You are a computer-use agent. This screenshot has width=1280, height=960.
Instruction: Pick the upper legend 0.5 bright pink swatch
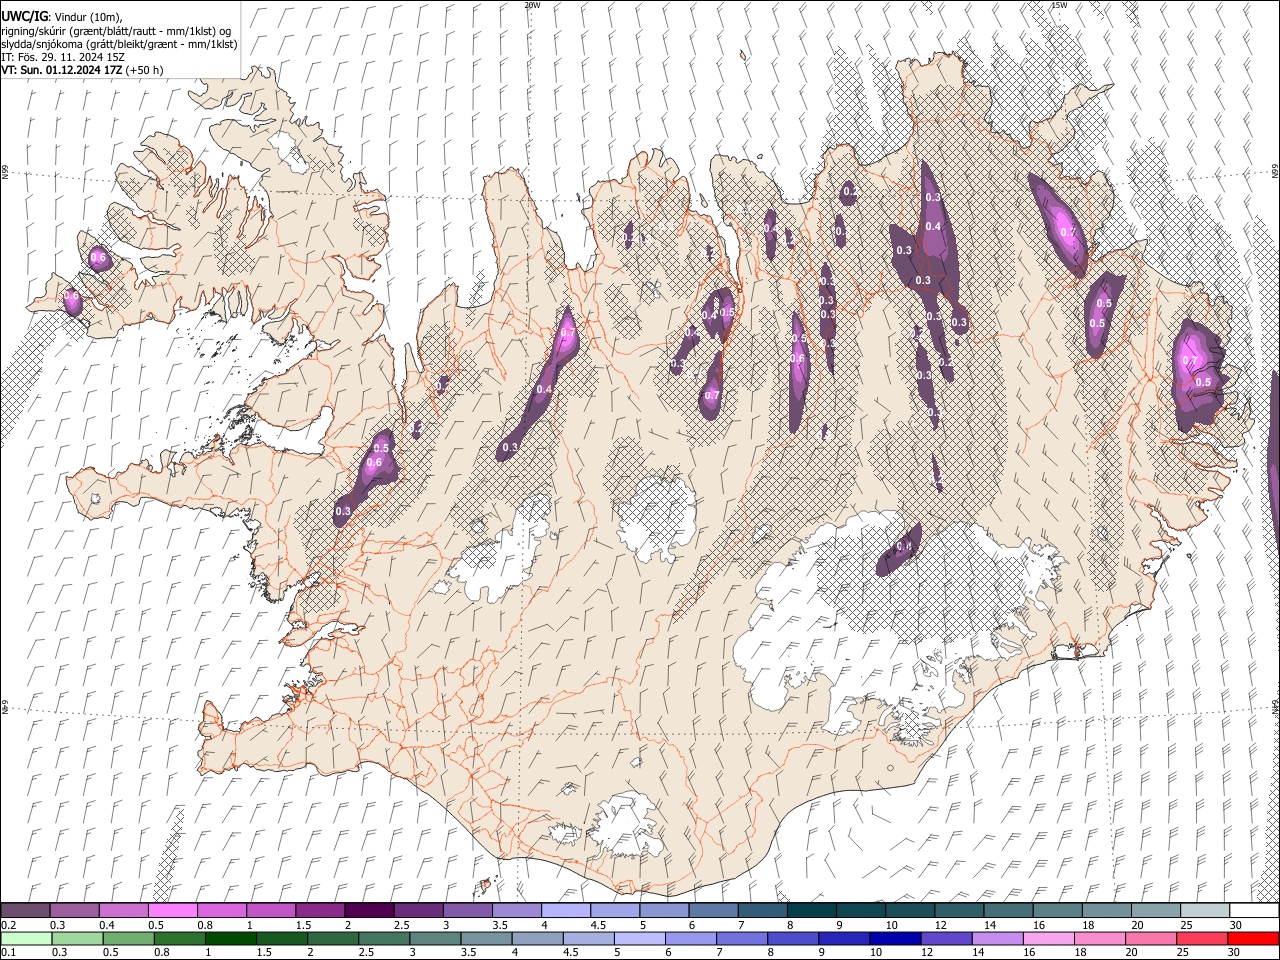point(172,911)
